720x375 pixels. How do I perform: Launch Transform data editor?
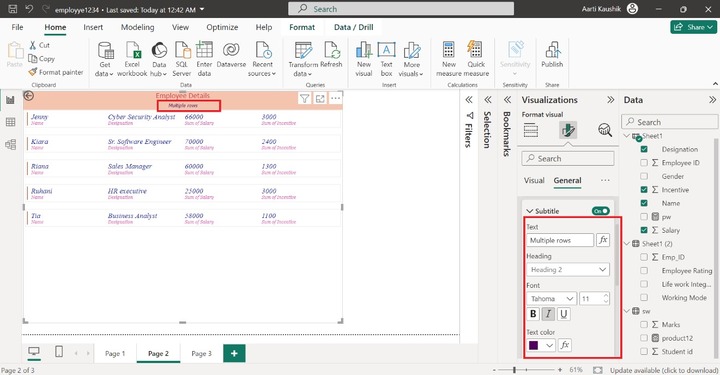click(303, 59)
